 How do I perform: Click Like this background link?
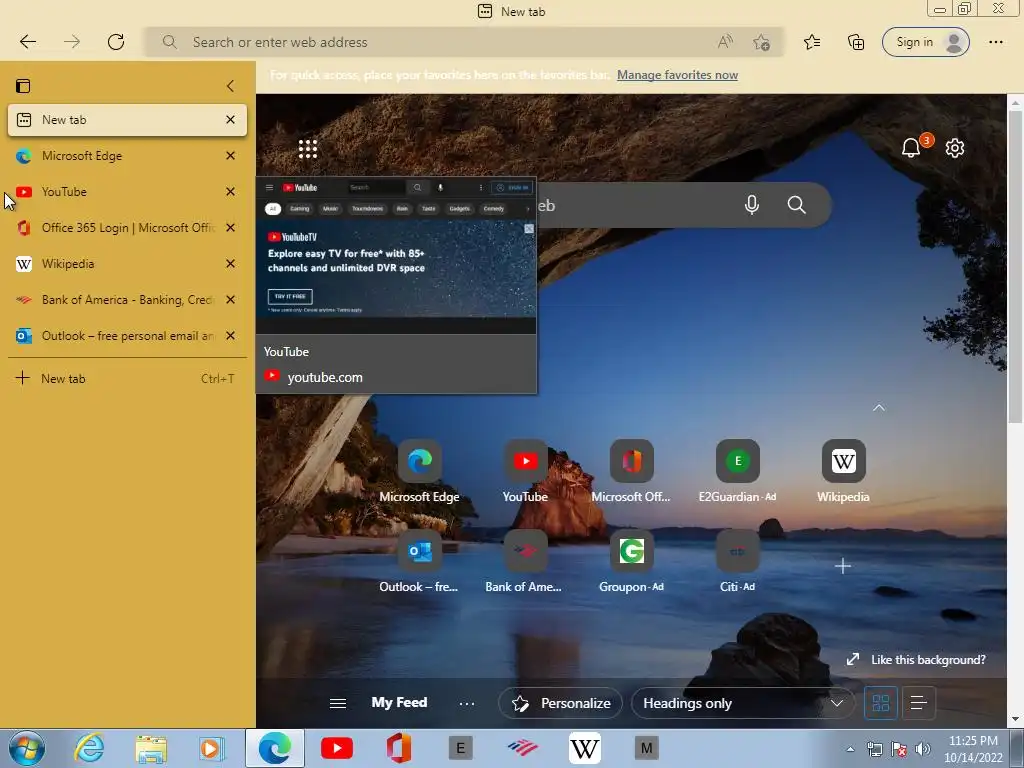coord(916,660)
